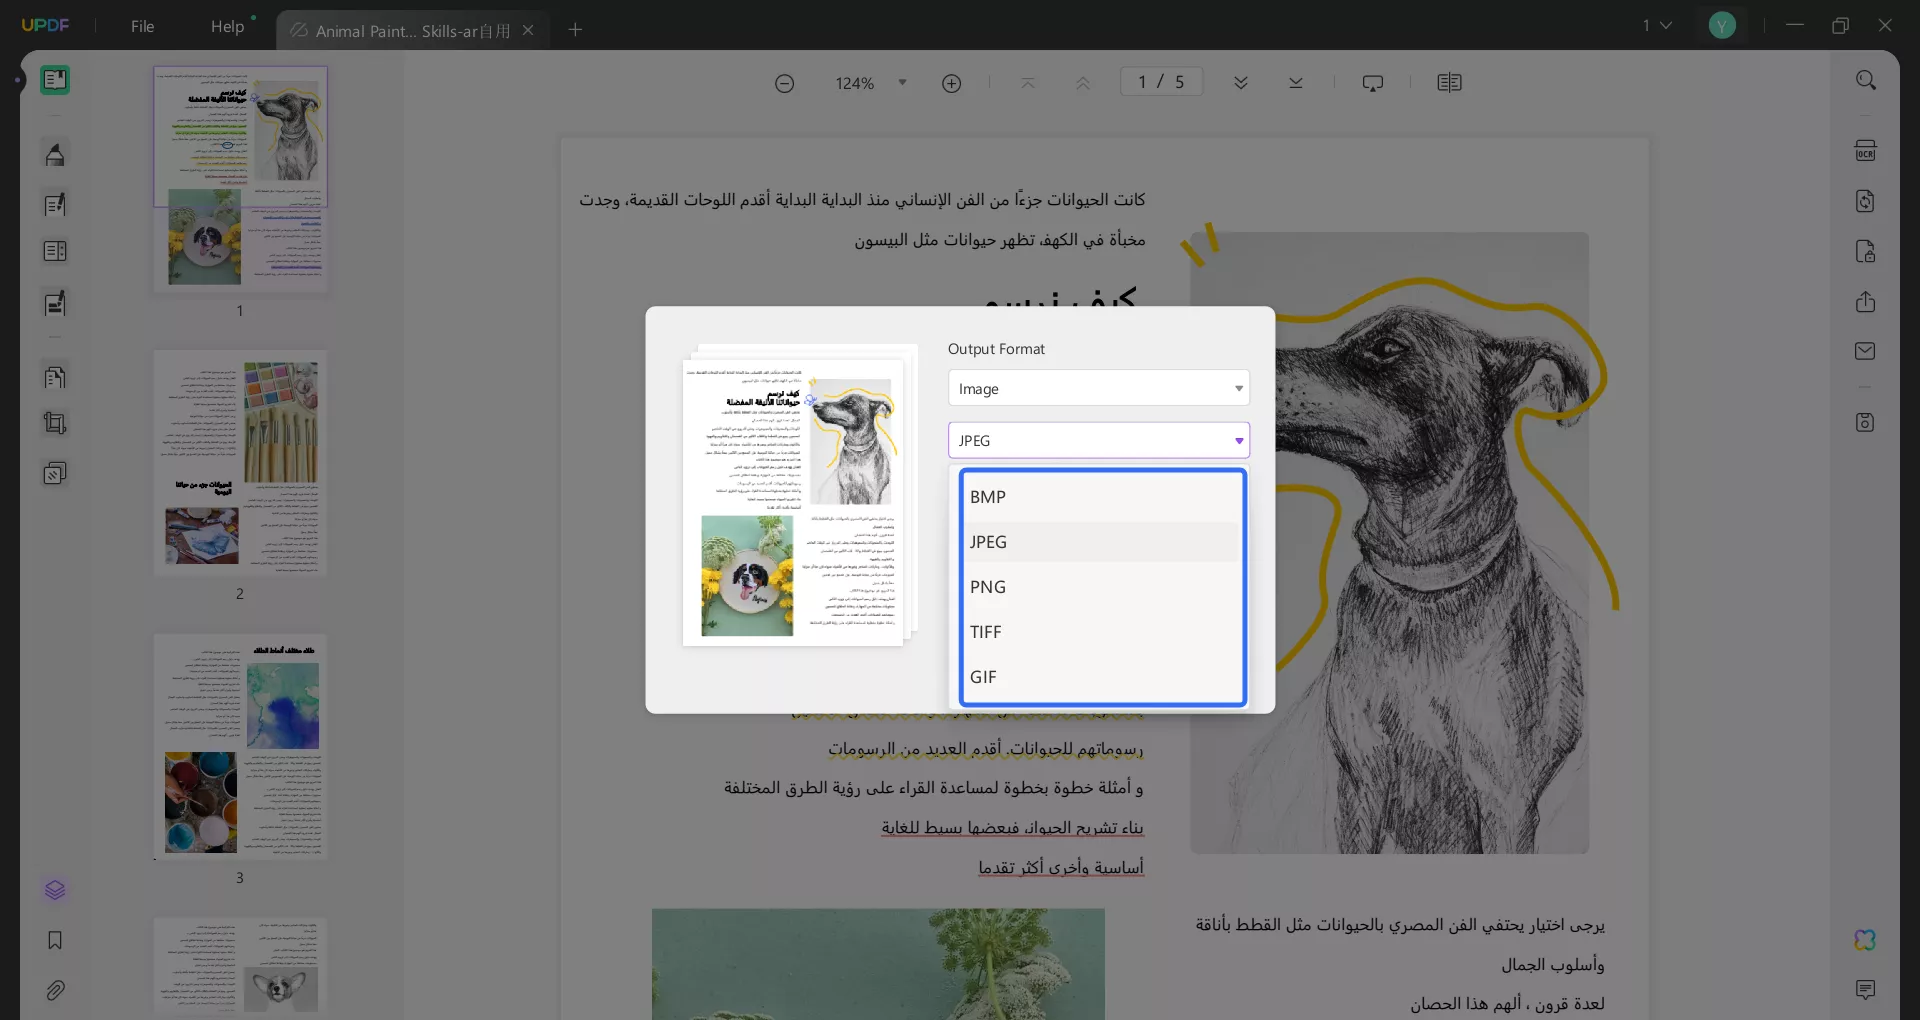Open the Attachments panel
The image size is (1920, 1020).
(x=55, y=990)
